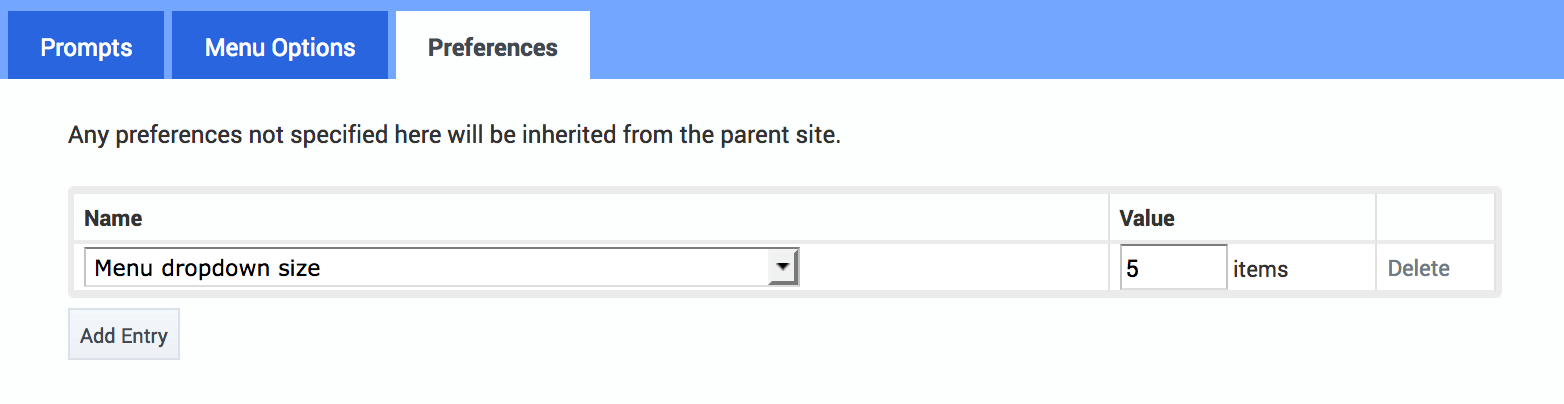
Task: Click the empty header cell above Delete
Action: (1435, 218)
